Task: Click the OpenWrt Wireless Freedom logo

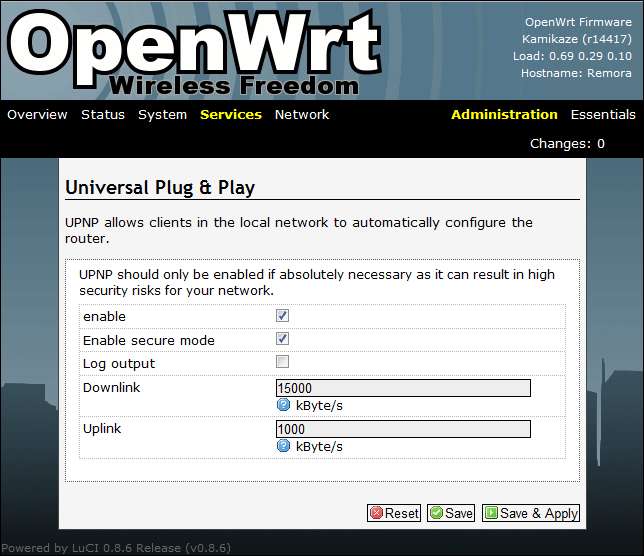Action: click(x=194, y=51)
